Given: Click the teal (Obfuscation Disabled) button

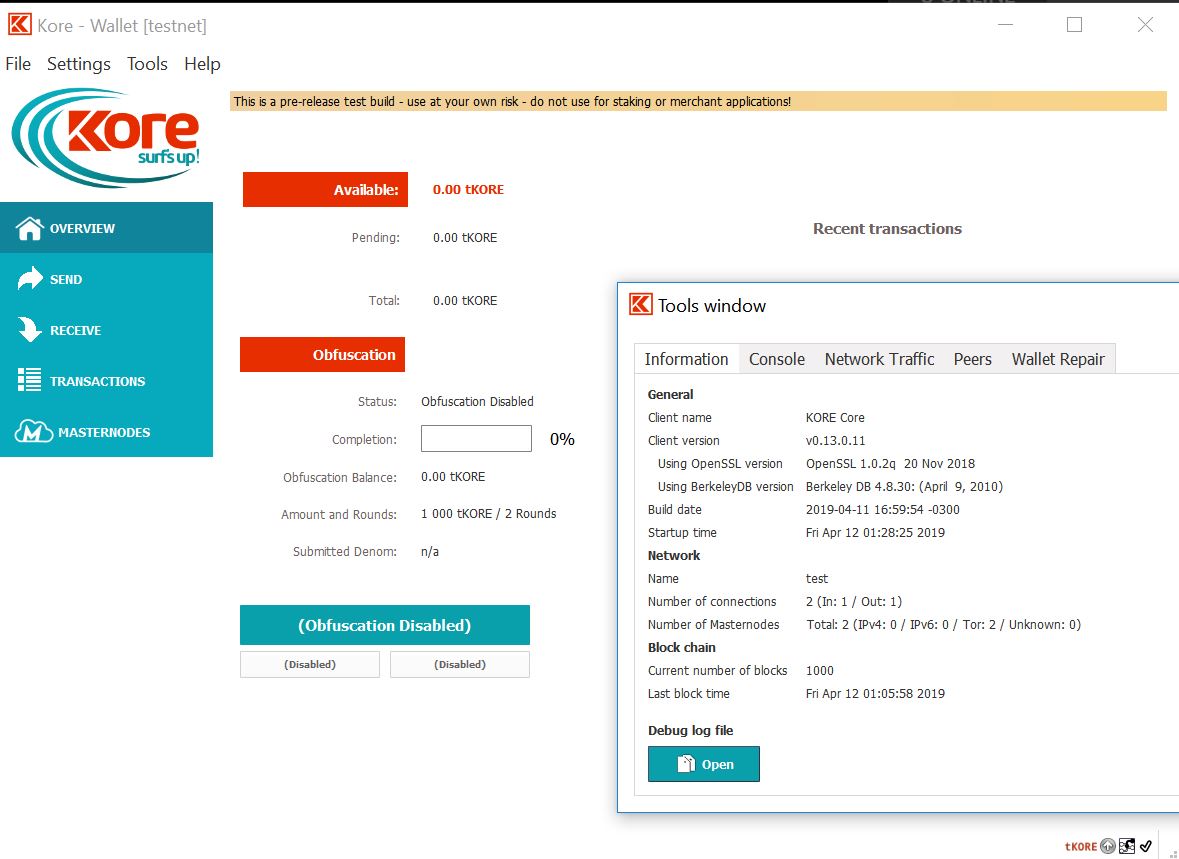Looking at the screenshot, I should point(385,625).
